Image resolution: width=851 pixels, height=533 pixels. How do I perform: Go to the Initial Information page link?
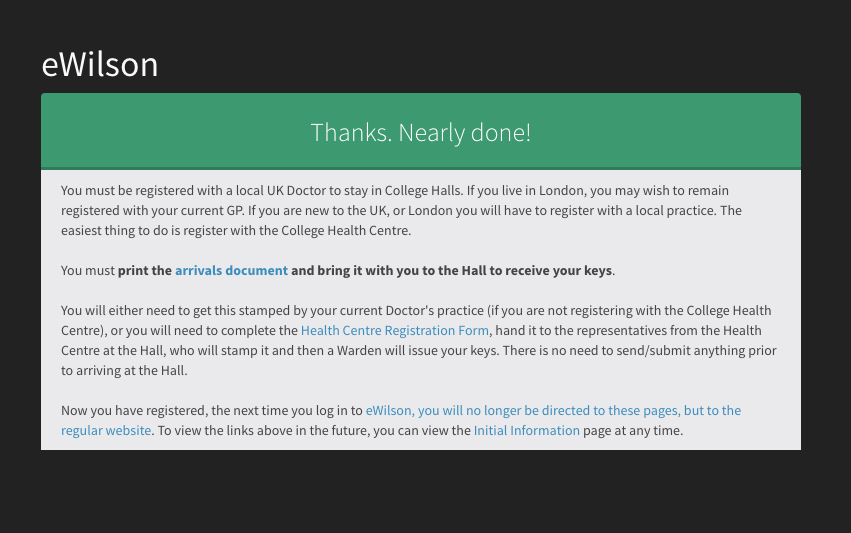(526, 430)
